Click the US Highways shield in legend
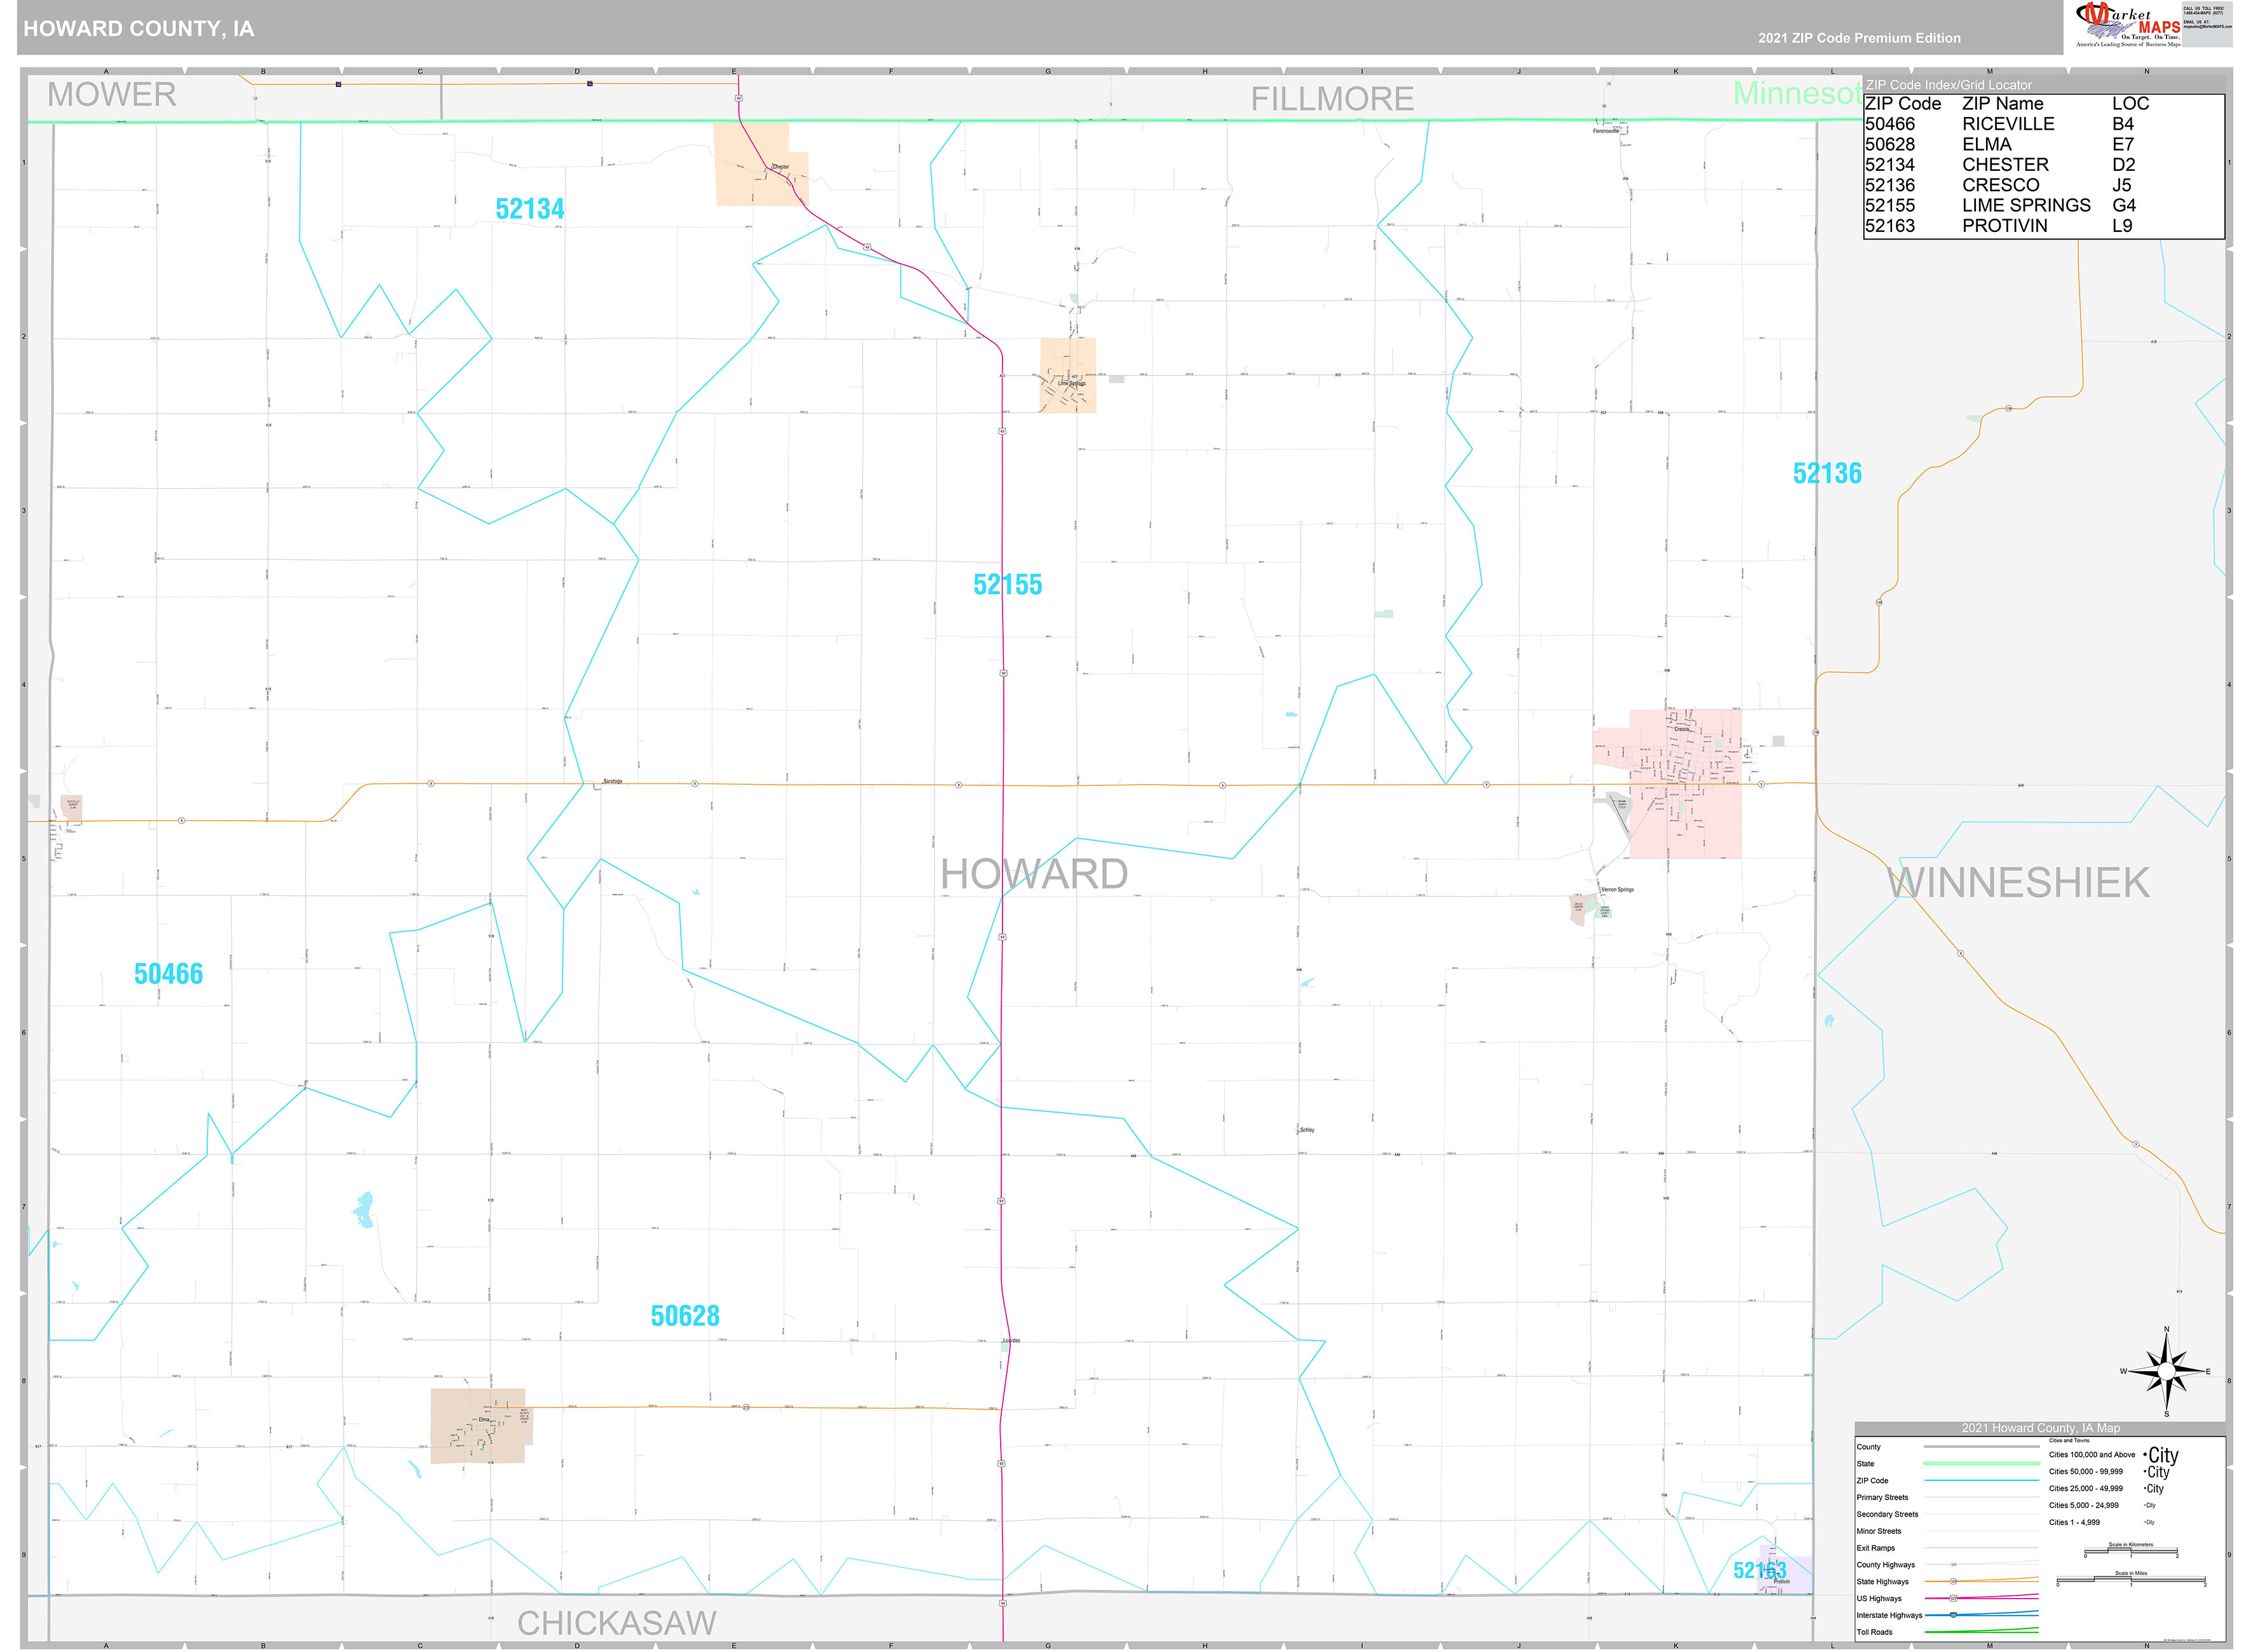2244x1652 pixels. coord(1953,1598)
